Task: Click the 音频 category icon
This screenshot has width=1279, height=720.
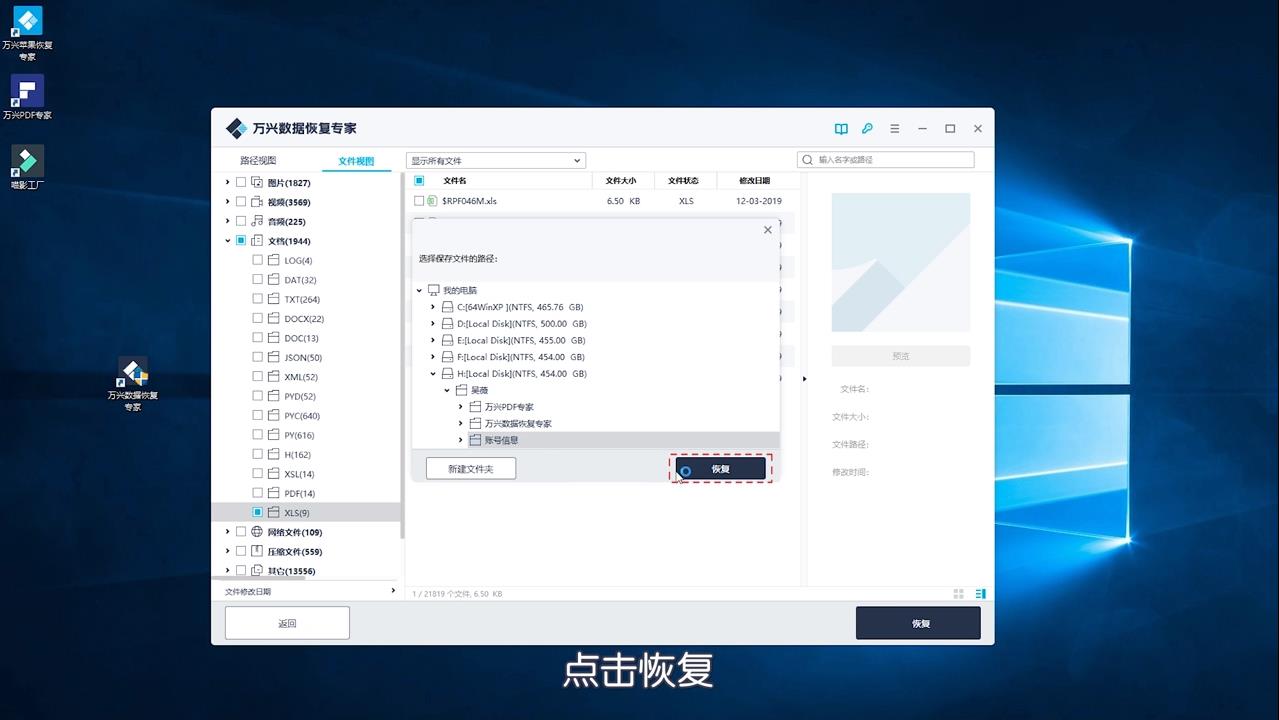Action: tap(257, 221)
